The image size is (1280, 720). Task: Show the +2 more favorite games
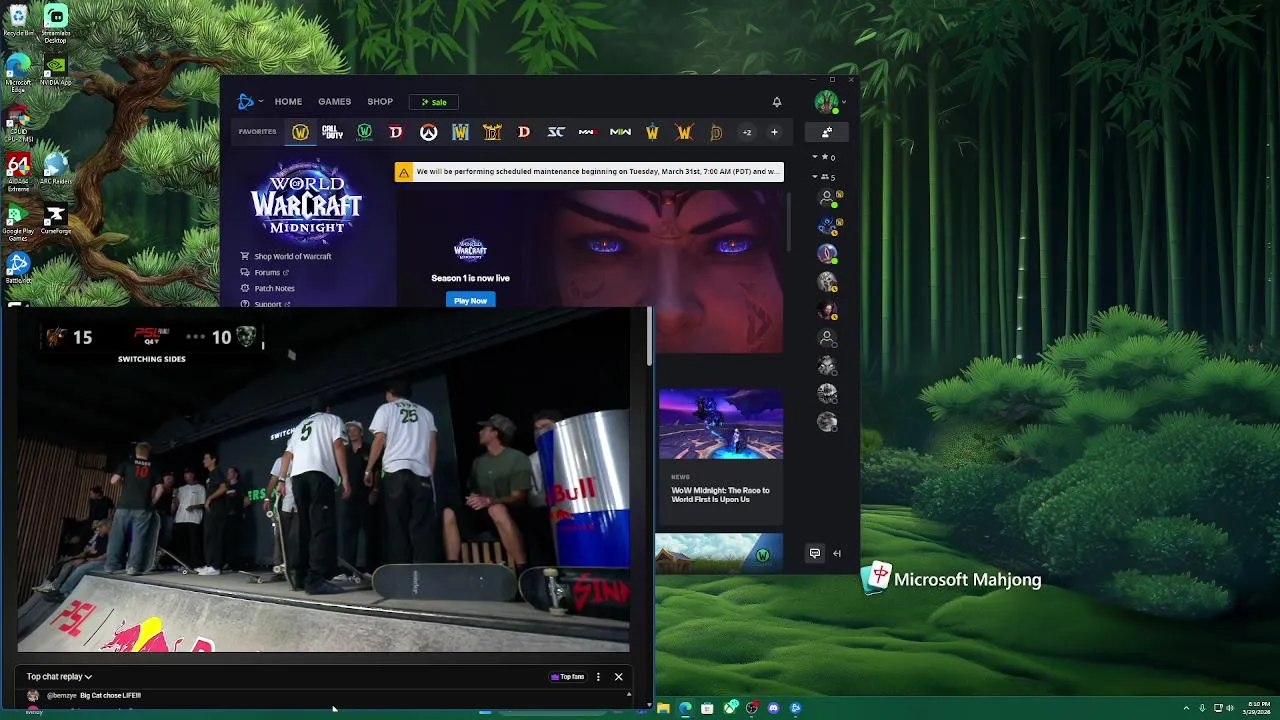click(746, 132)
